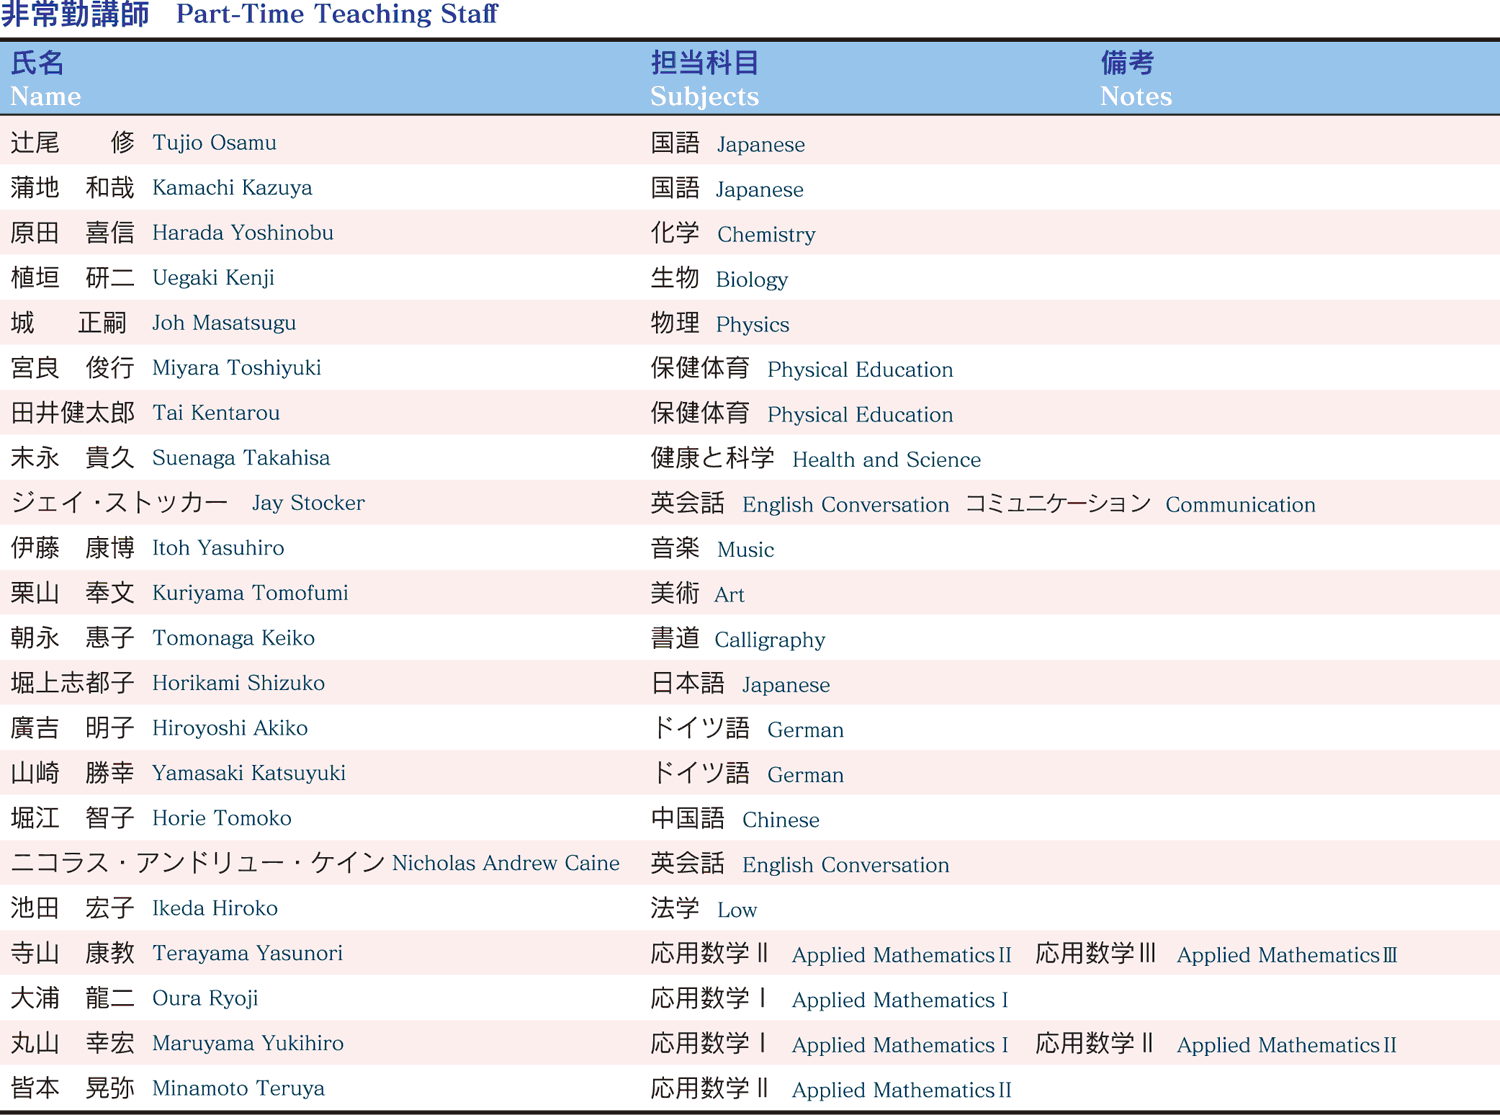
Task: Click the subject 'Biology'
Action: point(752,279)
